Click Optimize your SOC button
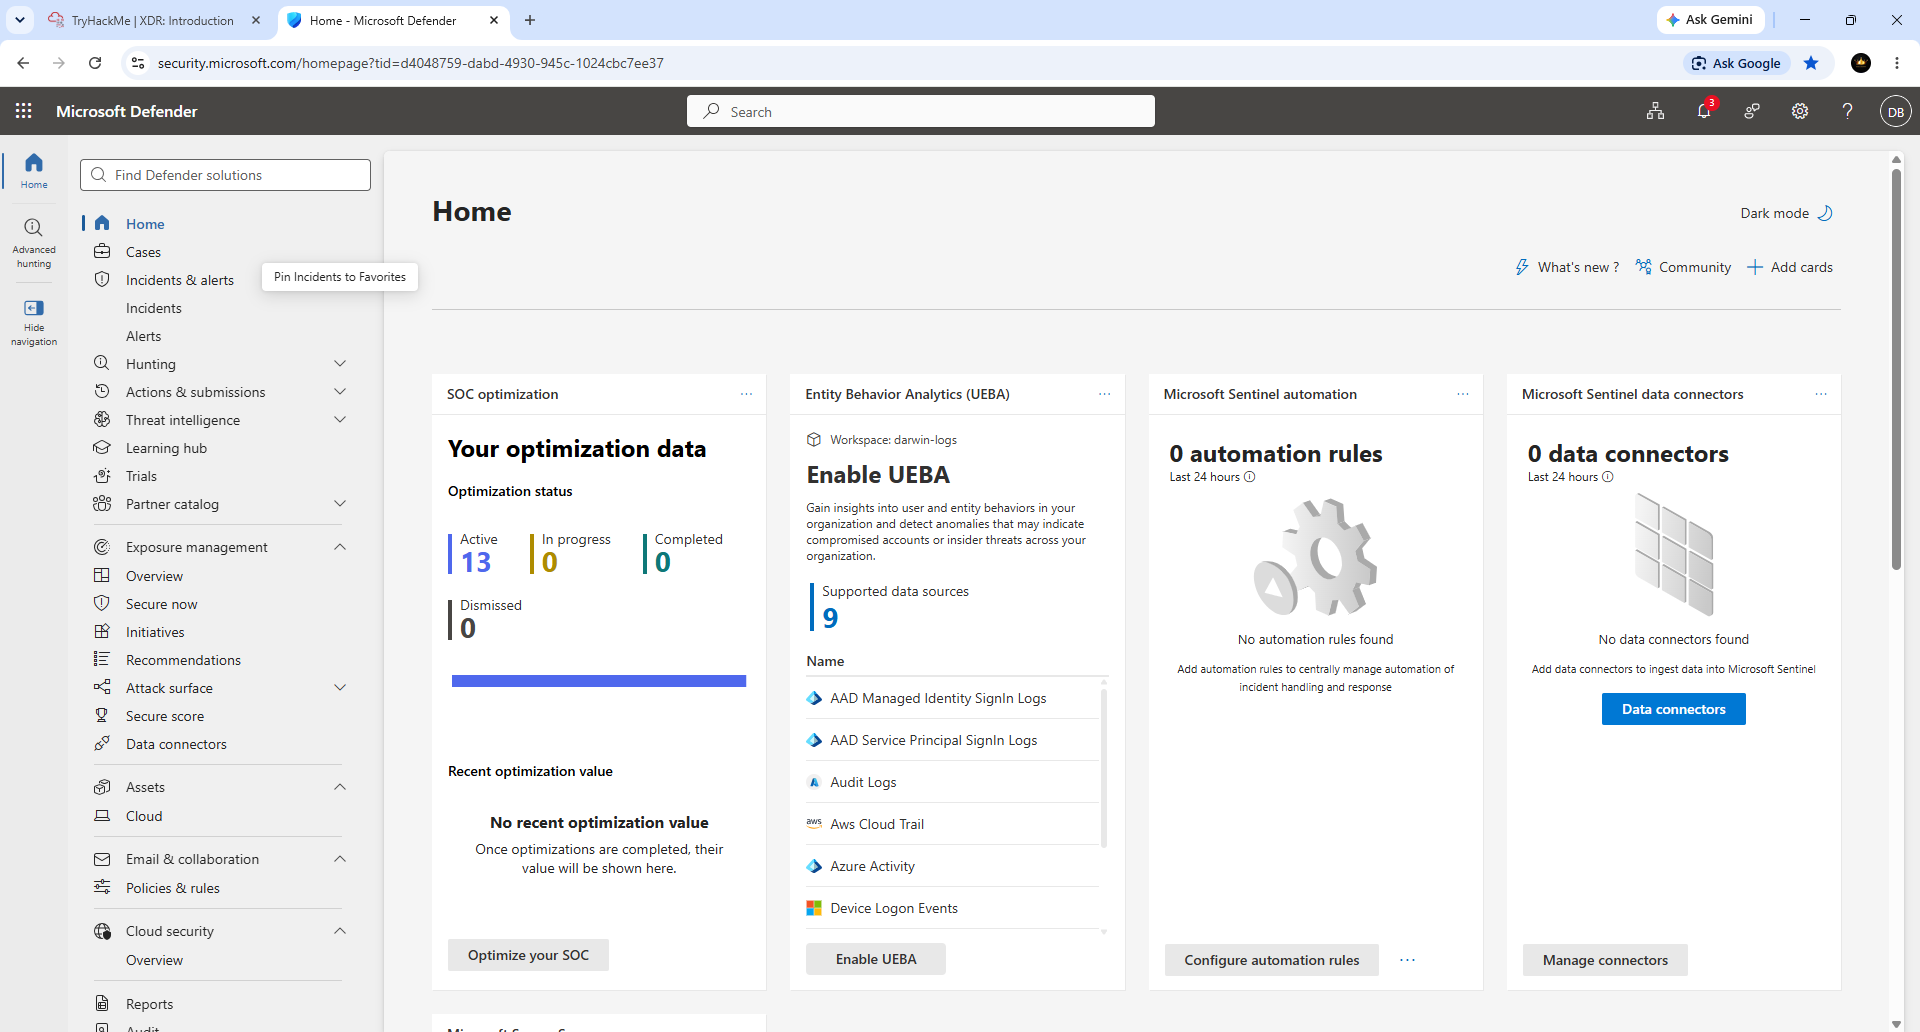 528,955
